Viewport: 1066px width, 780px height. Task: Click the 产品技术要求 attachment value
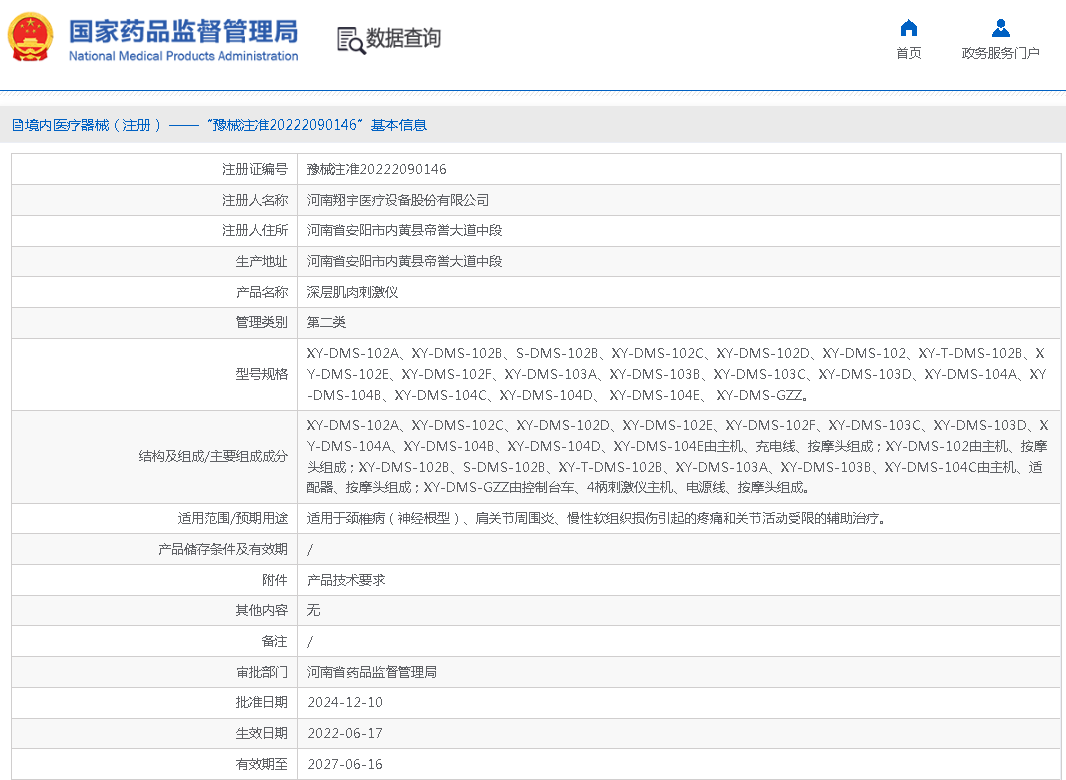tap(345, 580)
